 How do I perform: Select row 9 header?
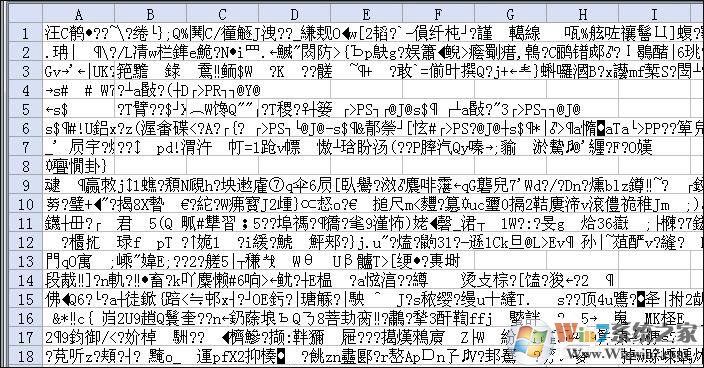coord(26,185)
